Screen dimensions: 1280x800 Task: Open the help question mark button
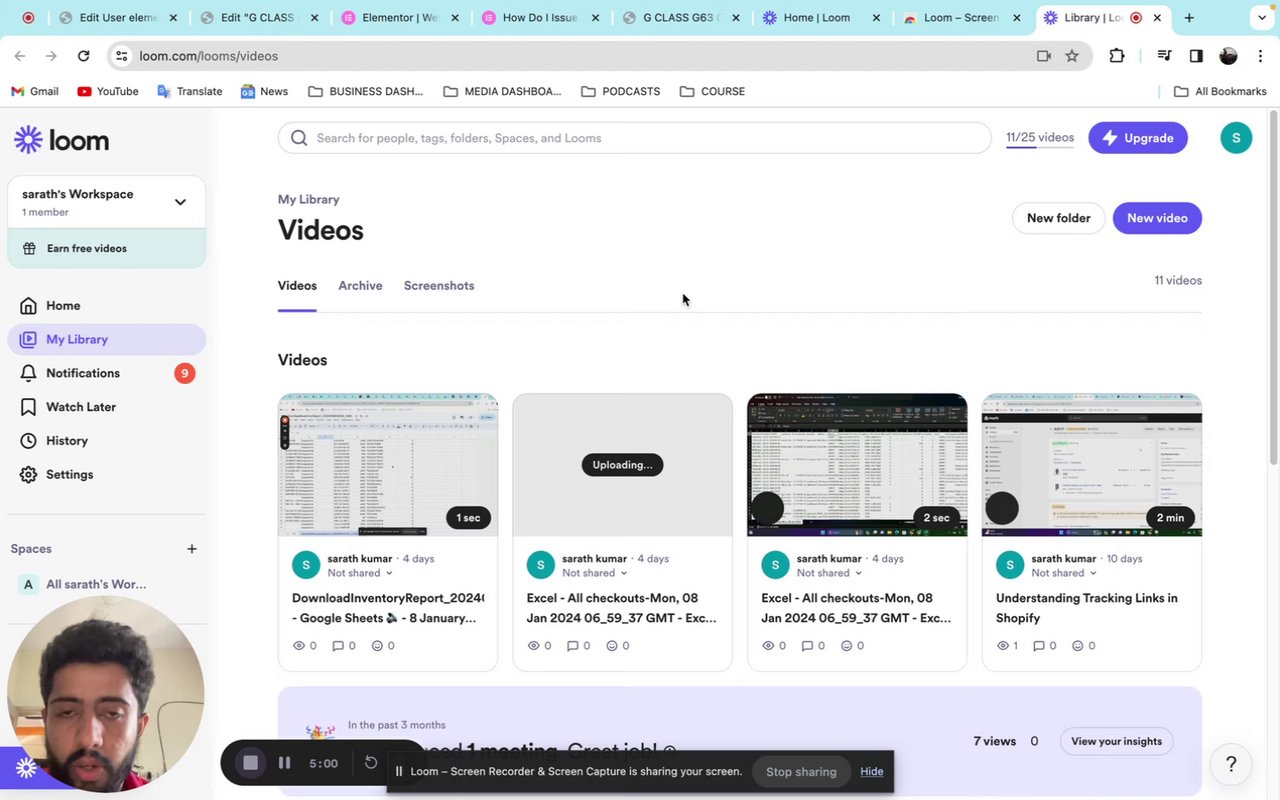pos(1231,765)
